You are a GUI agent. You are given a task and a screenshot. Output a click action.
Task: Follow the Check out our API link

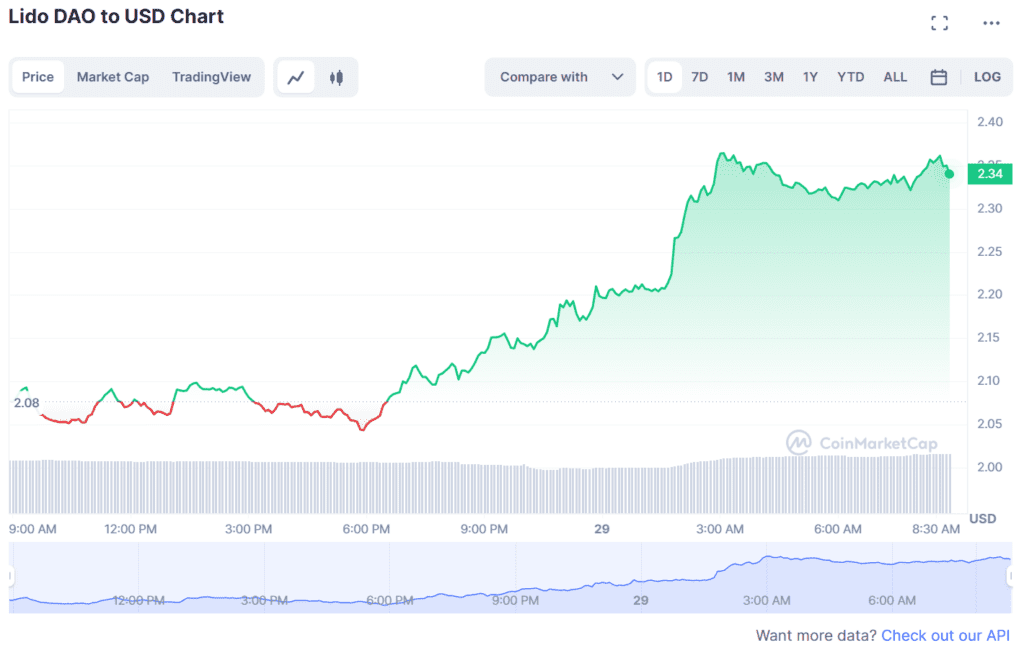tap(946, 635)
